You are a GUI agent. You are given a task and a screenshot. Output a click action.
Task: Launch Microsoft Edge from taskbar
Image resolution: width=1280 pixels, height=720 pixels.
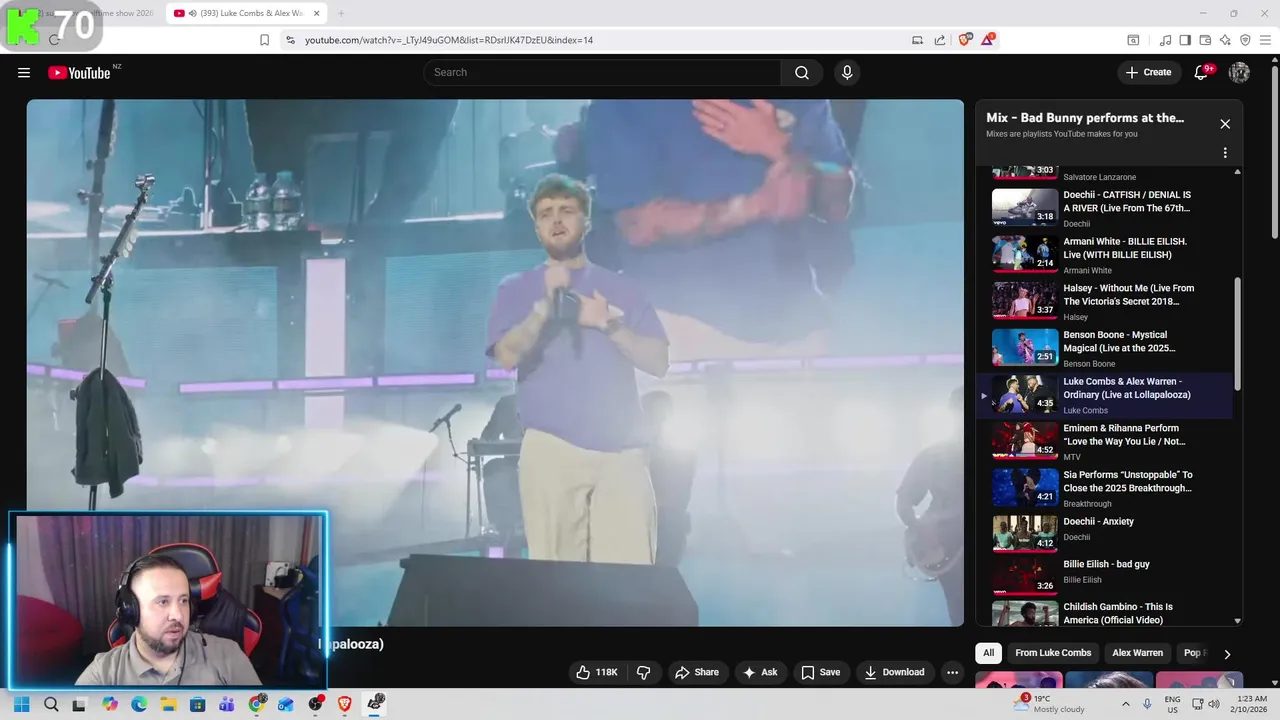coord(139,704)
